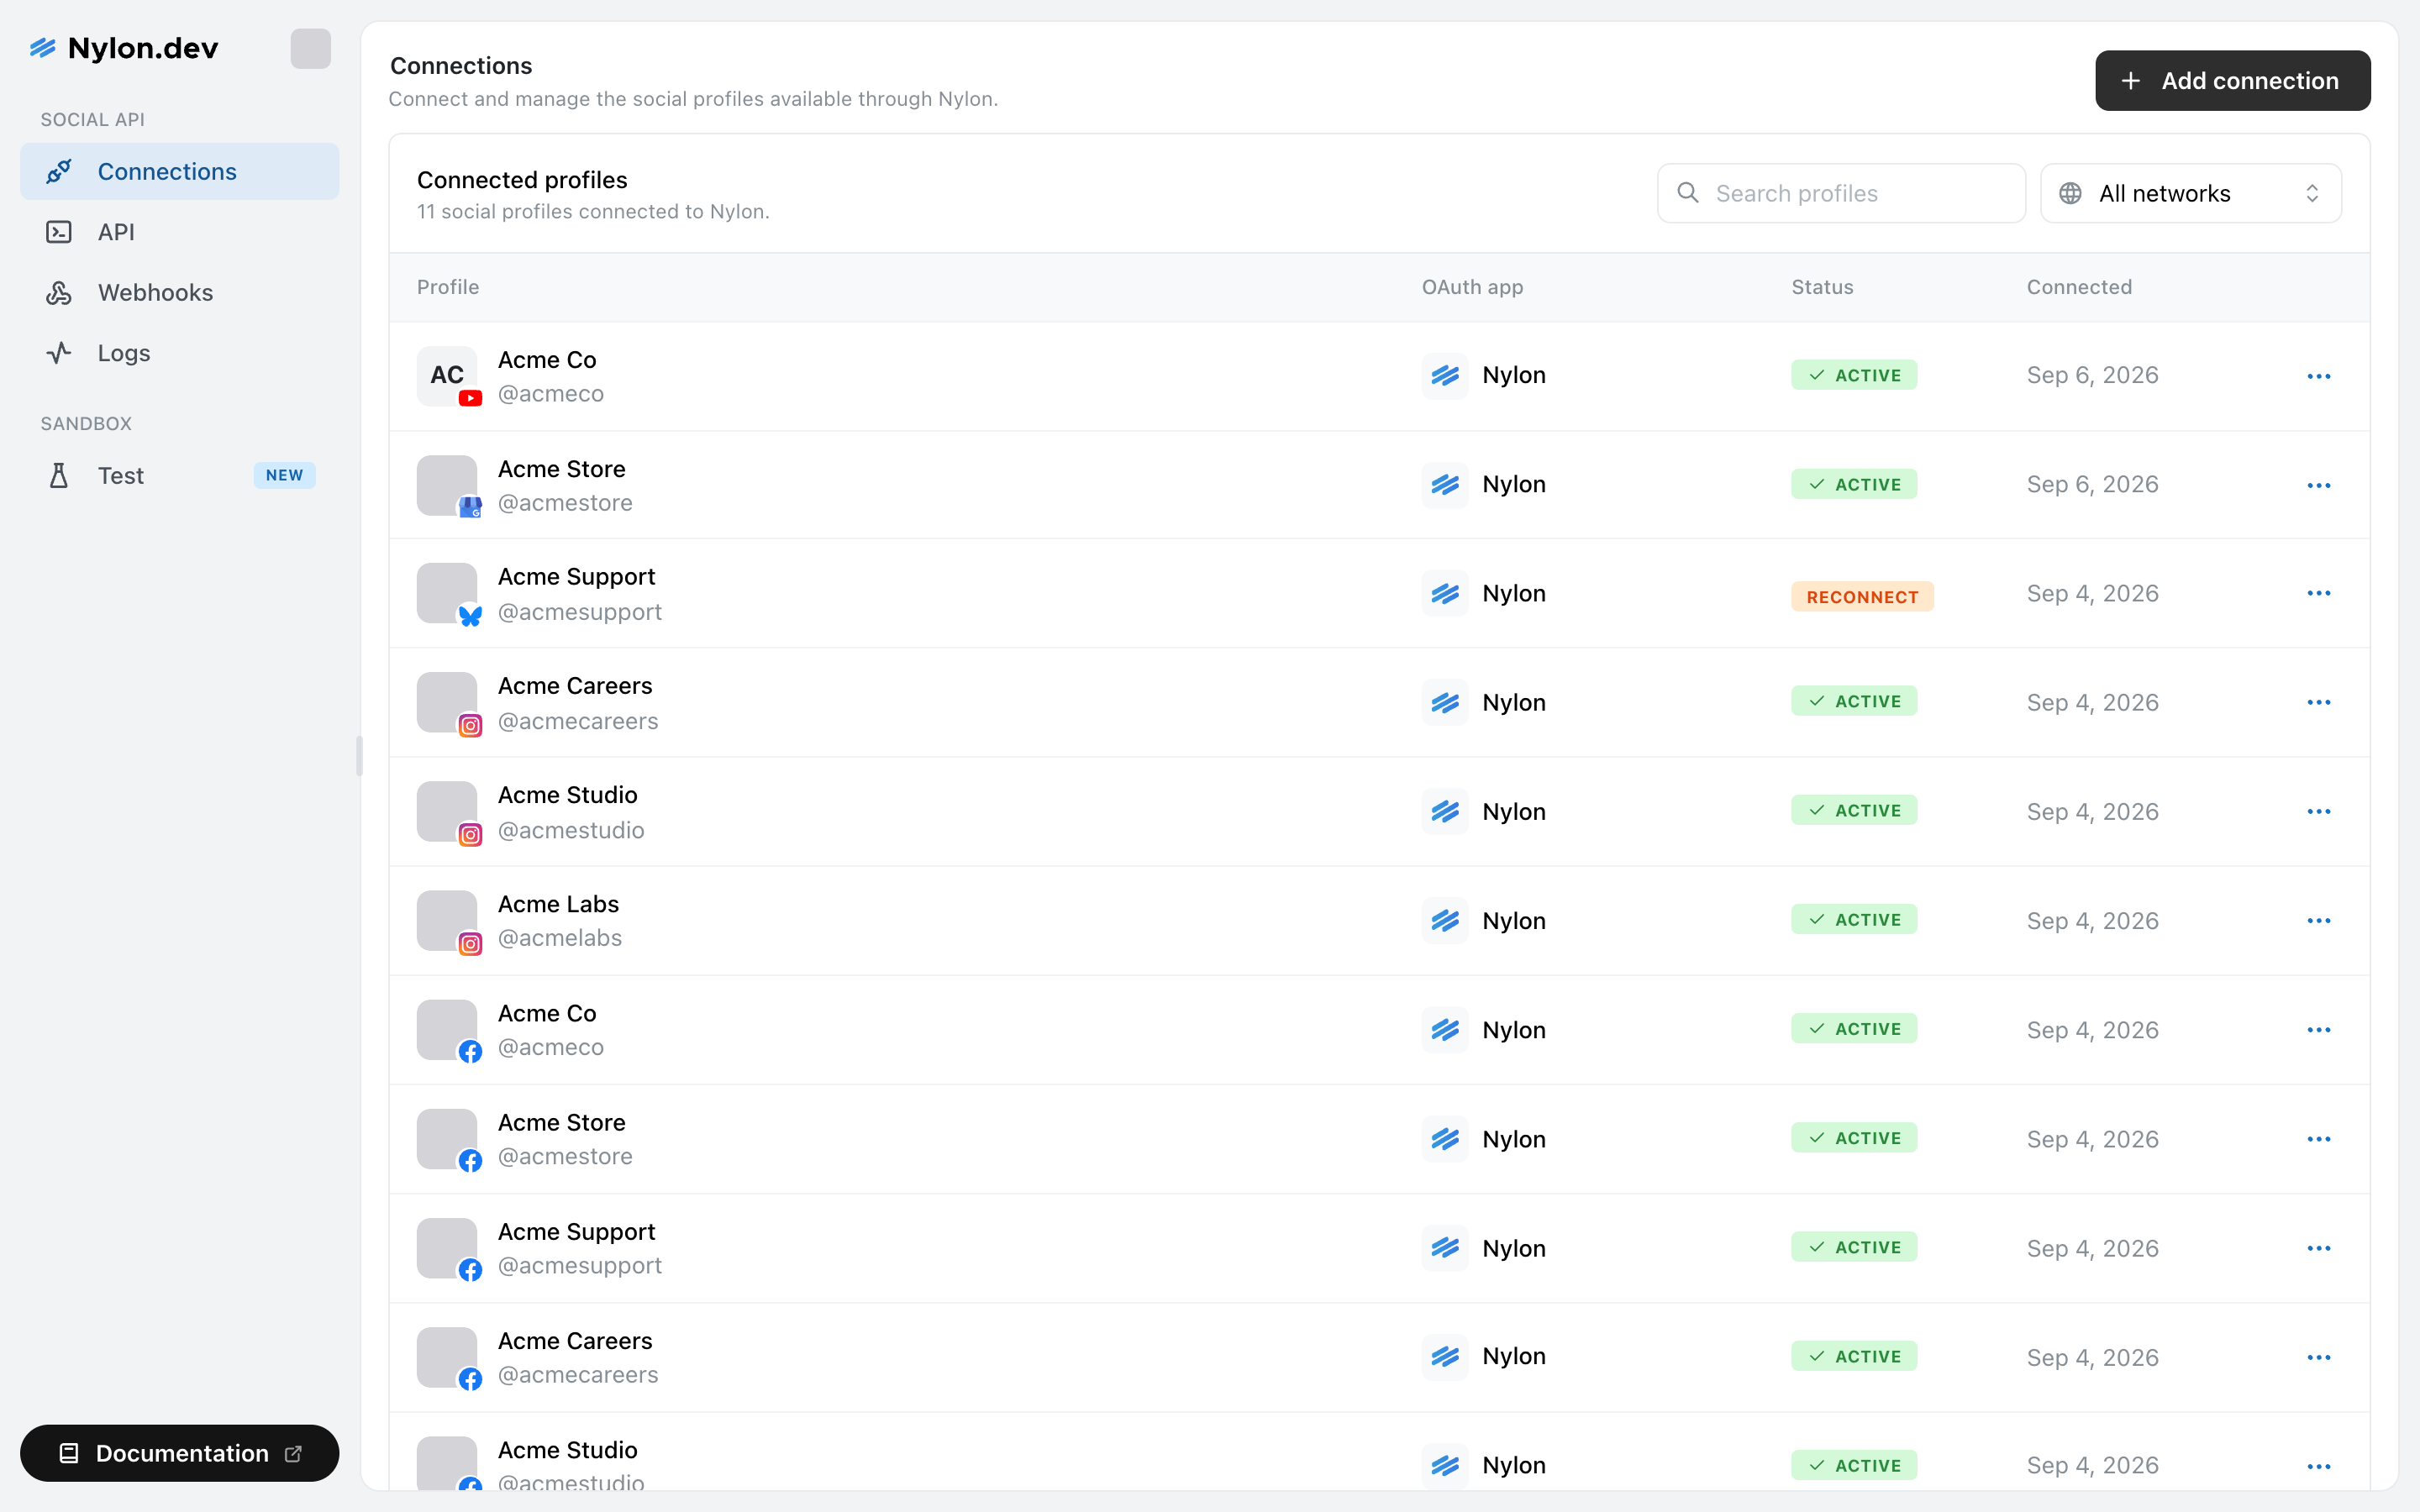Open actions menu for Instagram Acme Careers row
The height and width of the screenshot is (1512, 2420).
[2318, 702]
